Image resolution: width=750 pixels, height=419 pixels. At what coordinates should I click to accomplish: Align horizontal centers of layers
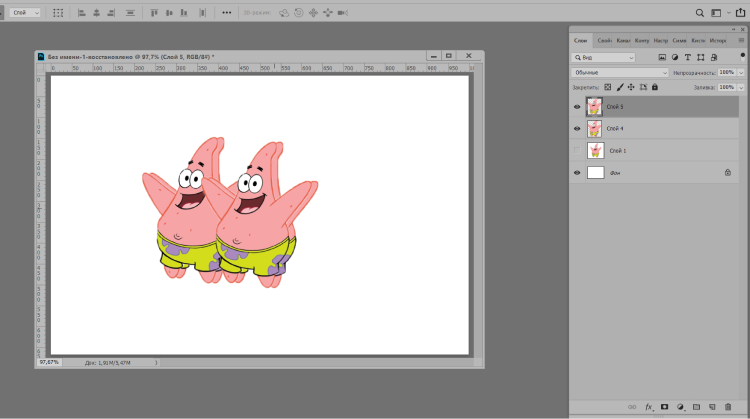click(x=96, y=13)
